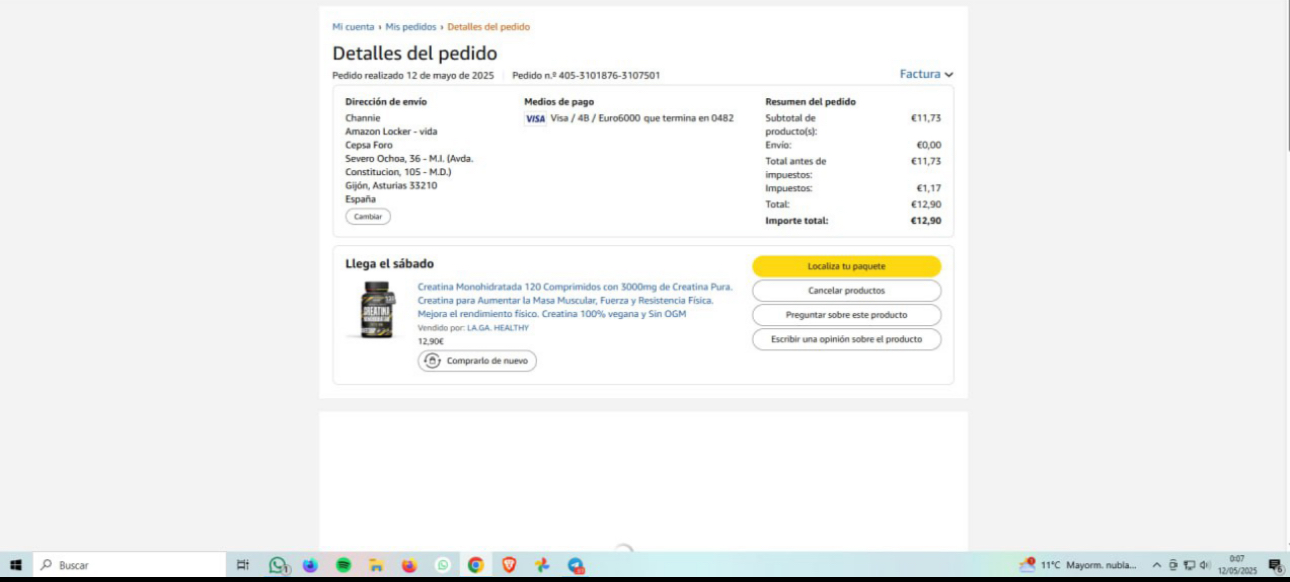Click the weather widget showing 11°C

tap(1078, 565)
